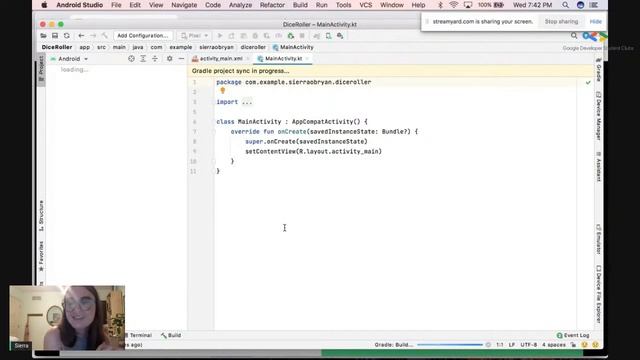Toggle the Device File Explorer side window
The width and height of the screenshot is (640, 360).
click(599, 294)
